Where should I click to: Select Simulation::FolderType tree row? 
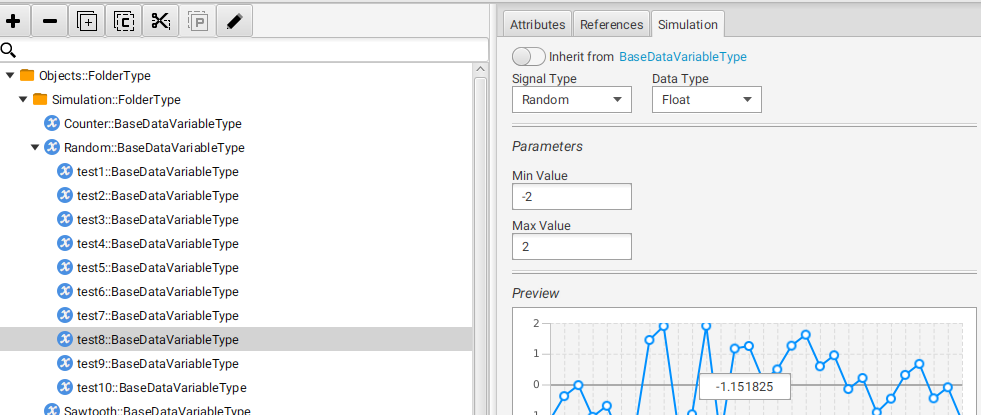pyautogui.click(x=236, y=100)
